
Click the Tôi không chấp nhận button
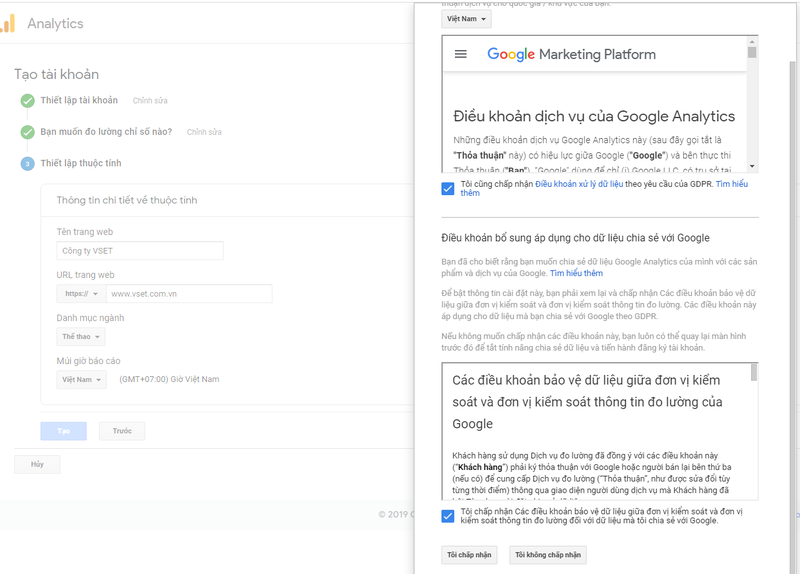tap(548, 555)
